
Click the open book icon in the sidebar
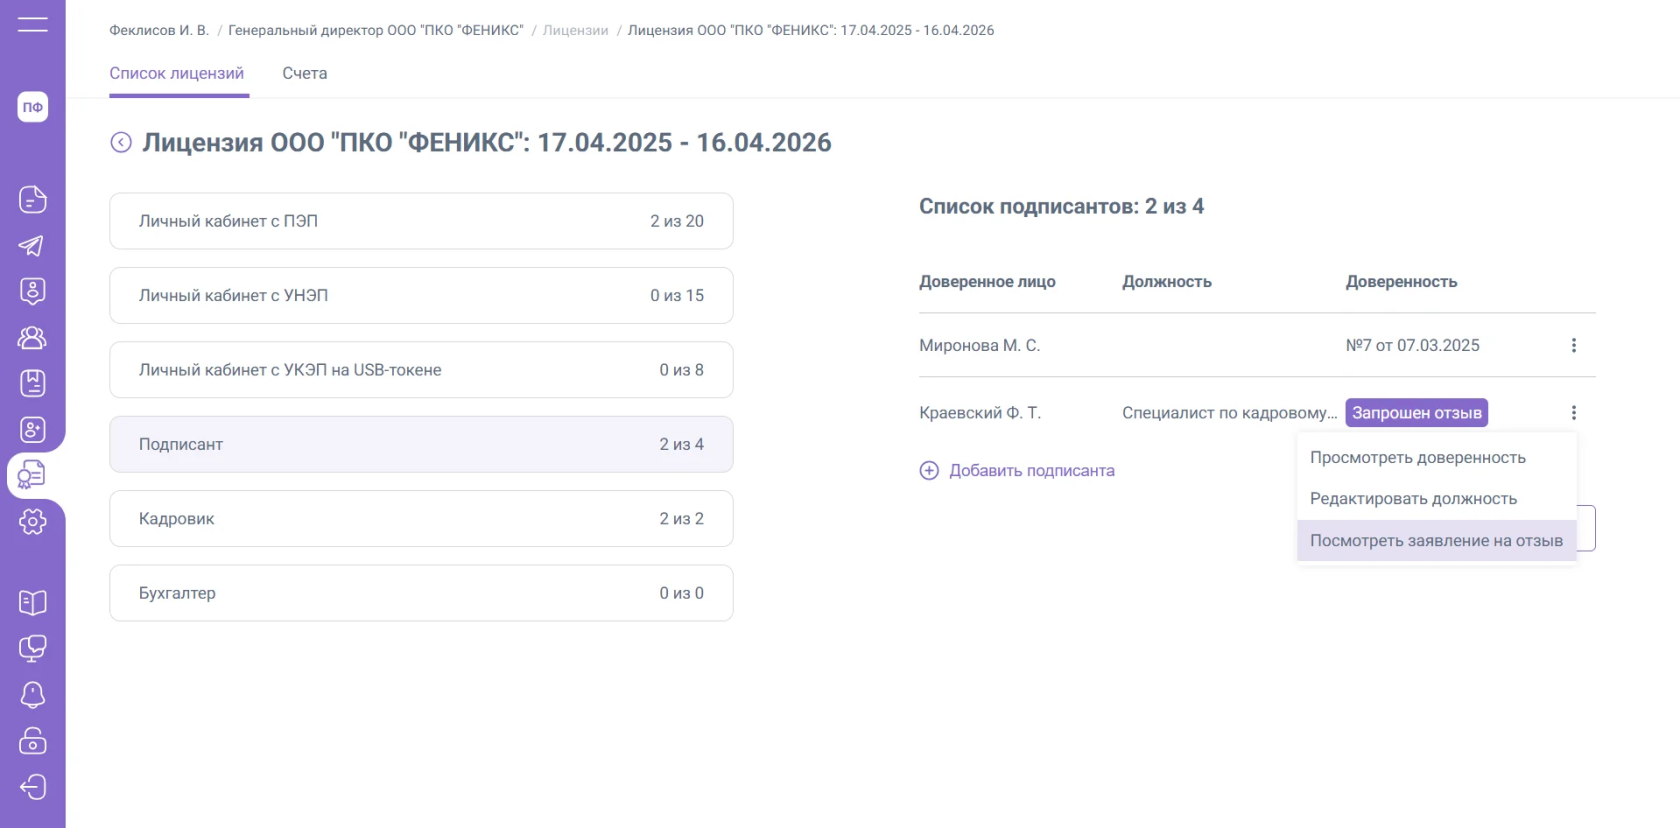point(32,602)
